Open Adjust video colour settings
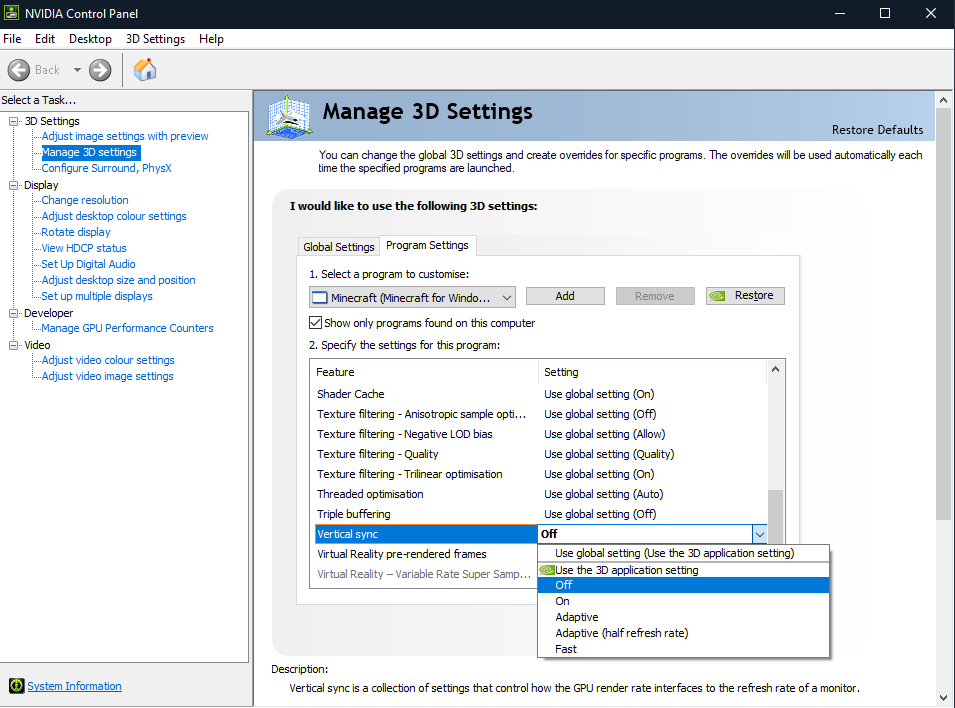 (x=108, y=360)
